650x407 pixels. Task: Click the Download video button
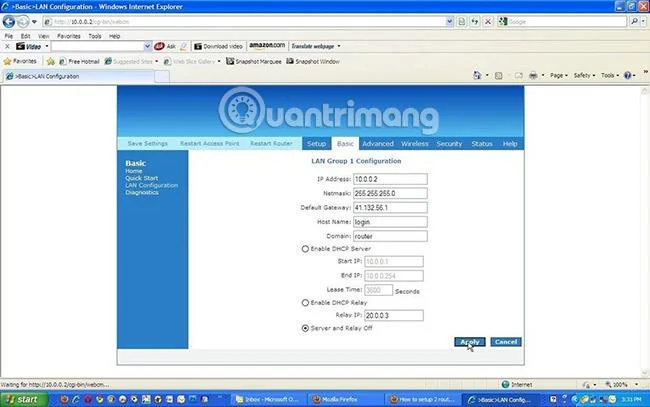[218, 46]
